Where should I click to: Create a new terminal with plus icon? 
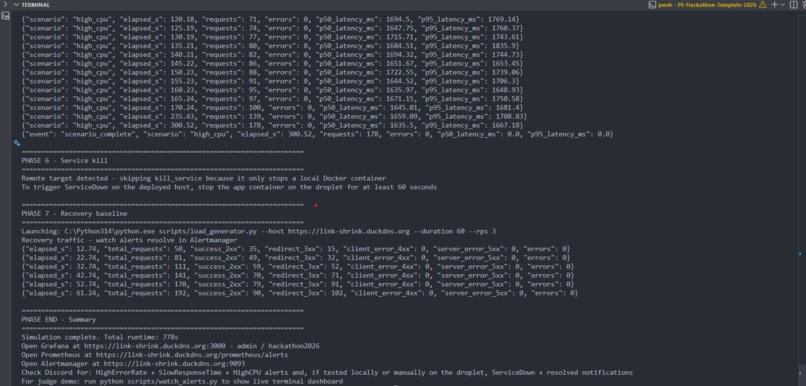775,5
